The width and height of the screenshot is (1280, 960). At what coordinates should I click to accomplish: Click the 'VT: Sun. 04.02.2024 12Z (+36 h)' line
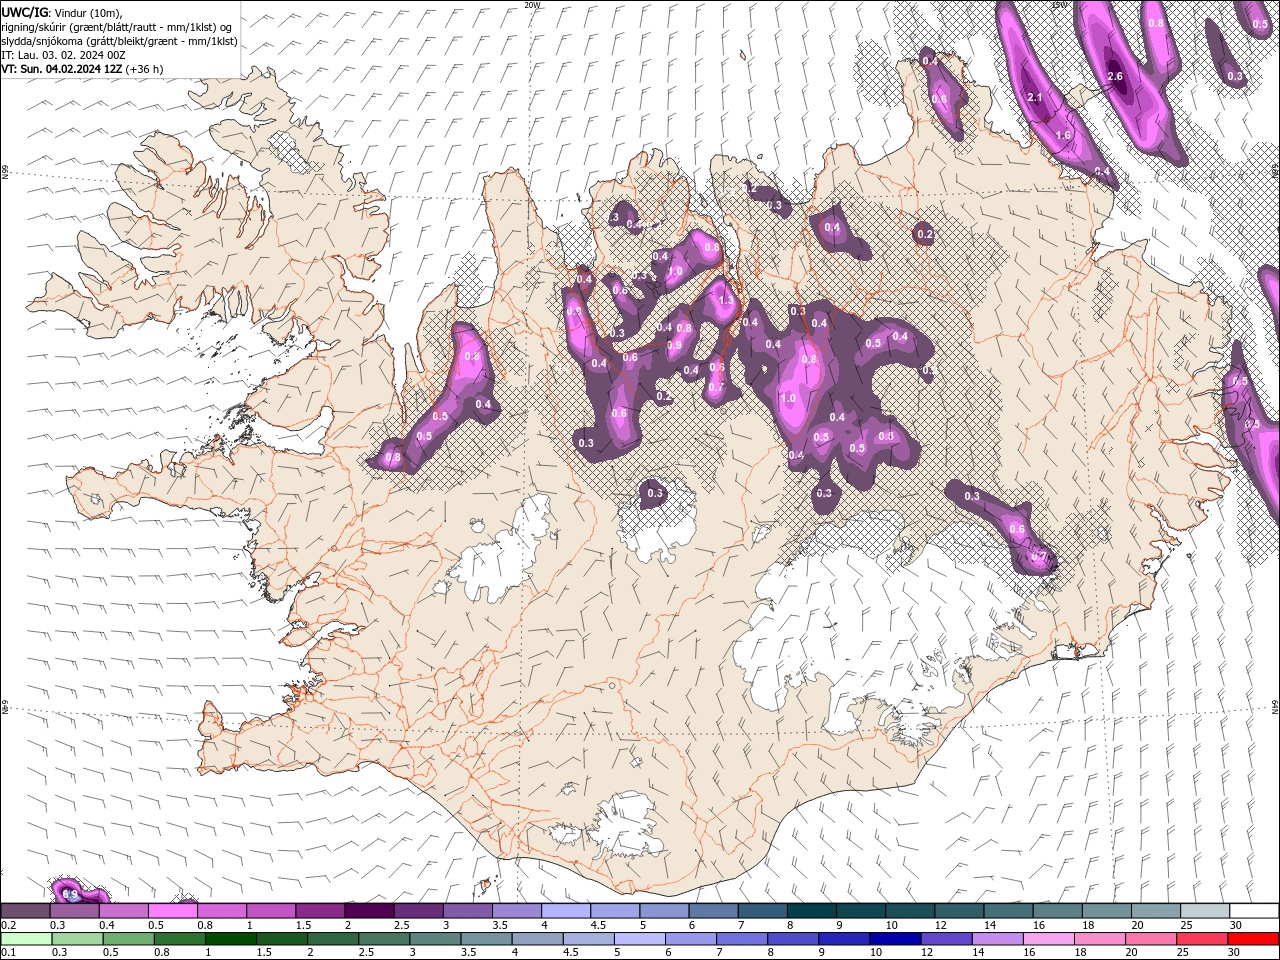[83, 69]
